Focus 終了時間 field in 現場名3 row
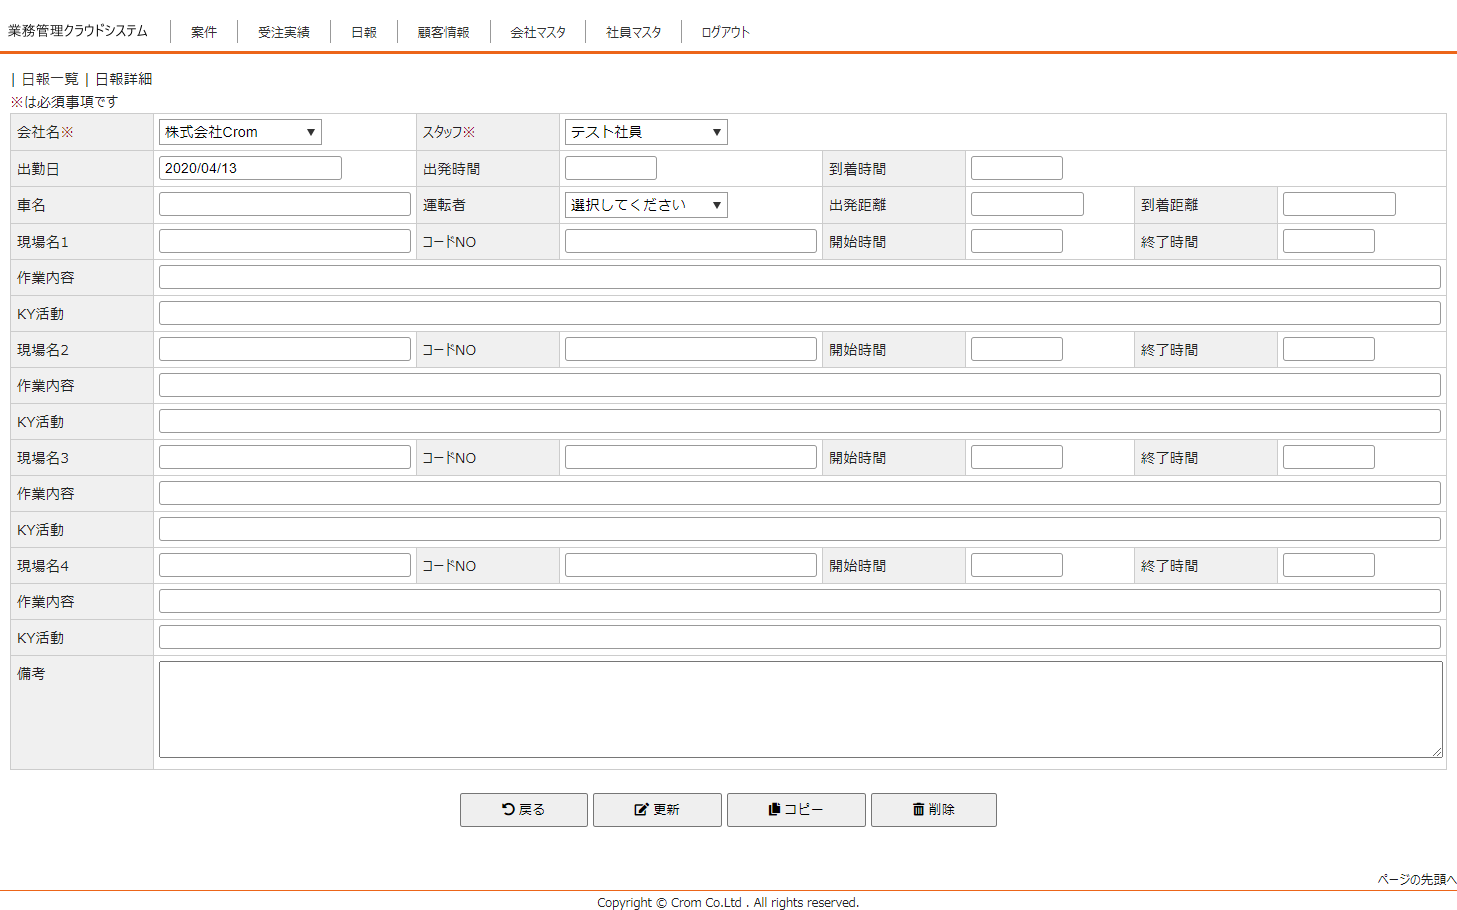This screenshot has width=1457, height=910. [1329, 457]
